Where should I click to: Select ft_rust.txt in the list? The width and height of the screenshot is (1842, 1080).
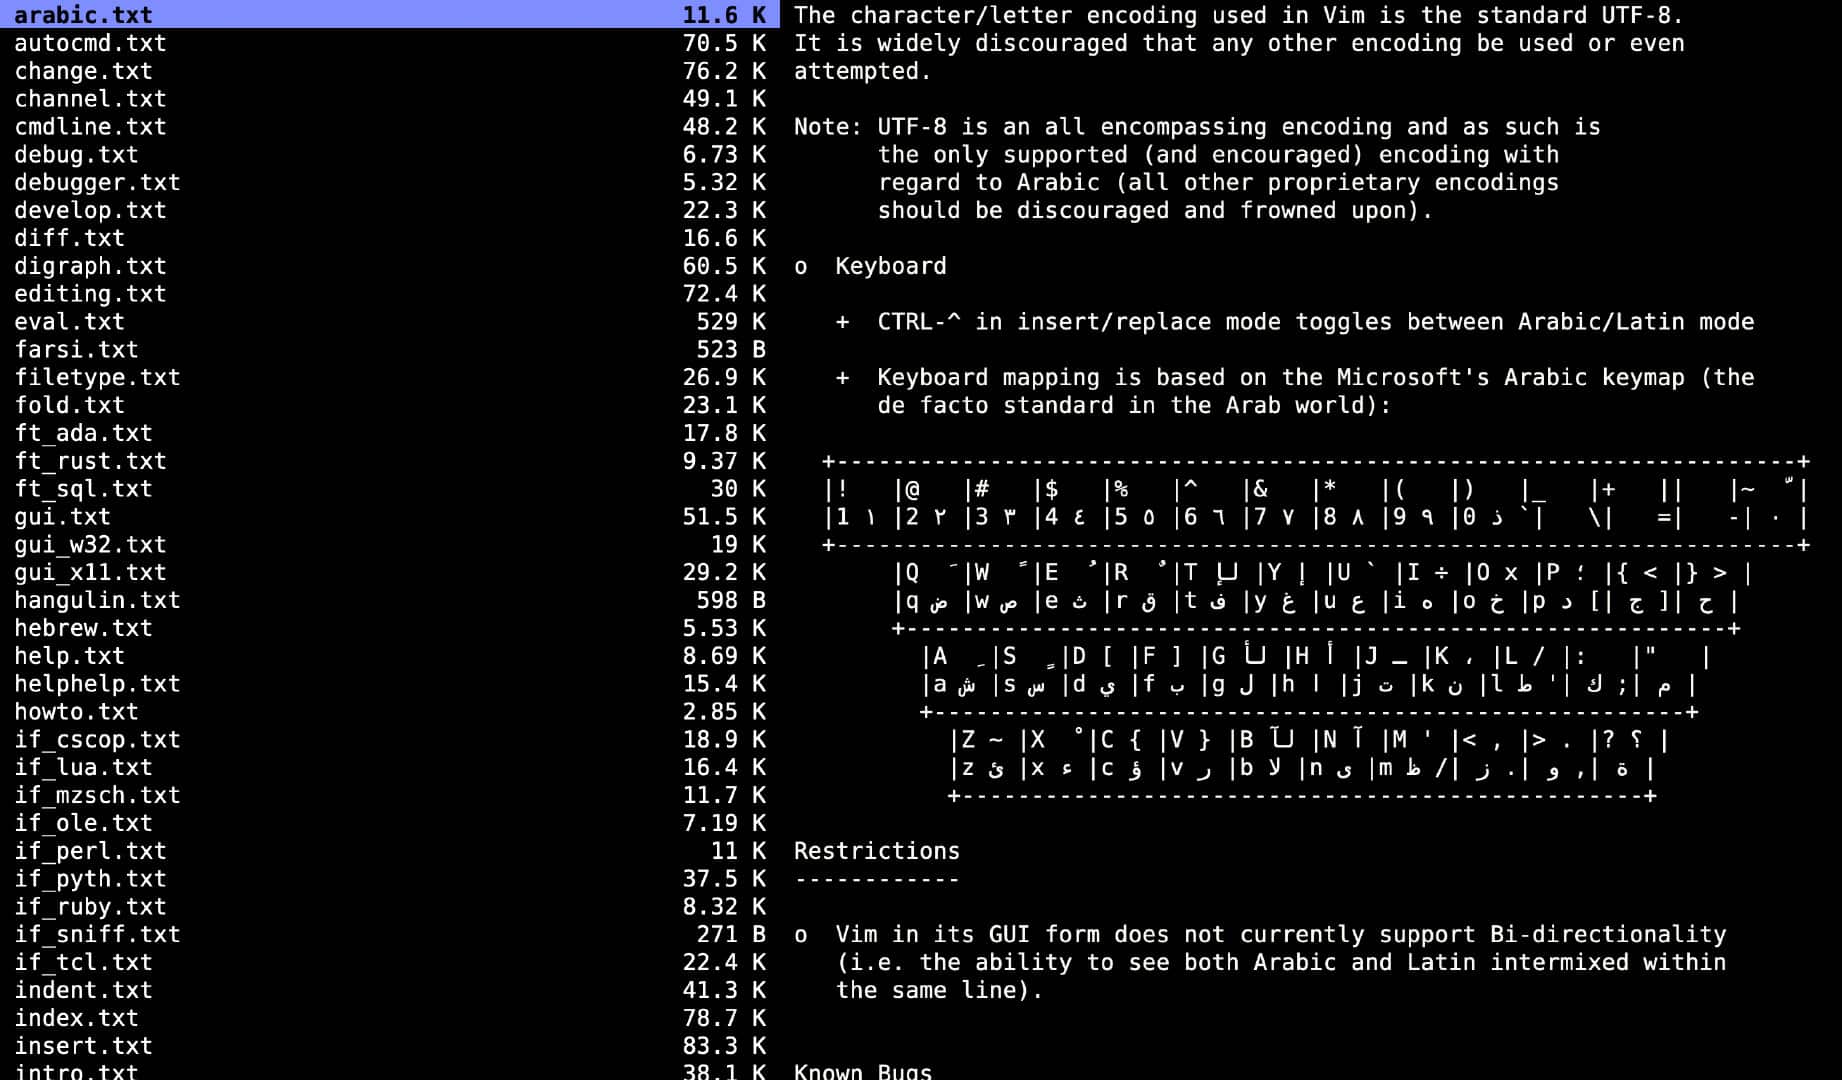[390, 461]
